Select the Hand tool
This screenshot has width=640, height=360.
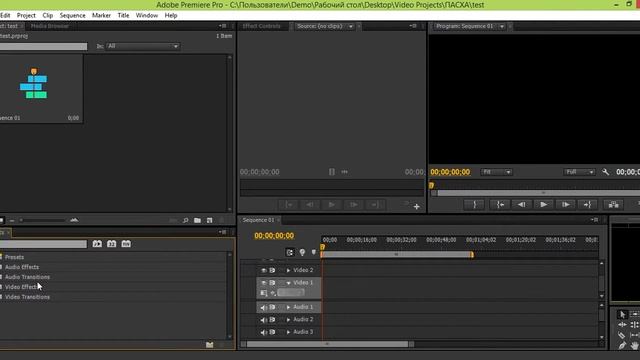coord(634,346)
